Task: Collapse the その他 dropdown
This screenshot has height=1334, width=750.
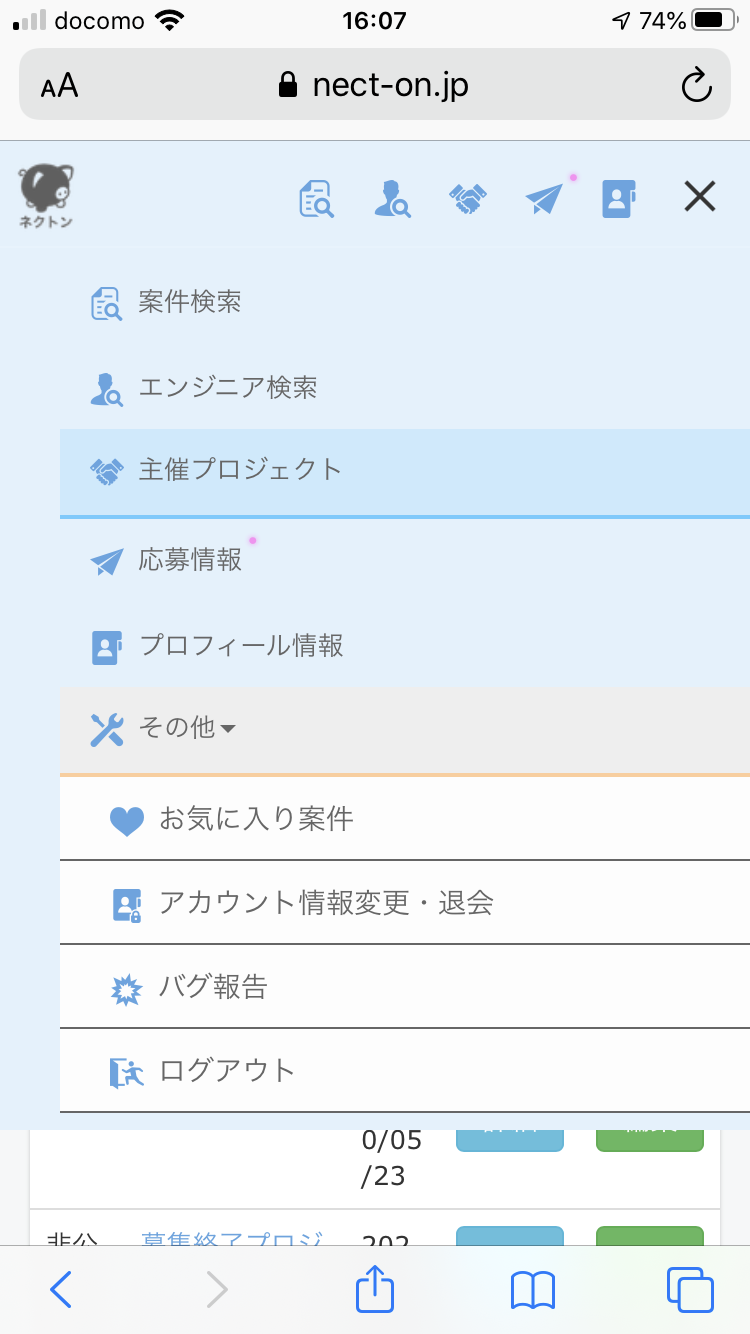Action: tap(405, 730)
